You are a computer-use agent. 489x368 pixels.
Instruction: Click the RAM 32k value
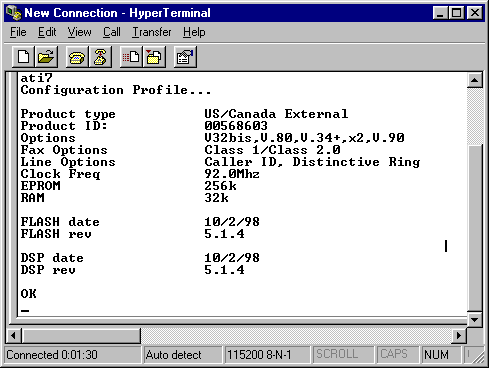click(x=216, y=198)
